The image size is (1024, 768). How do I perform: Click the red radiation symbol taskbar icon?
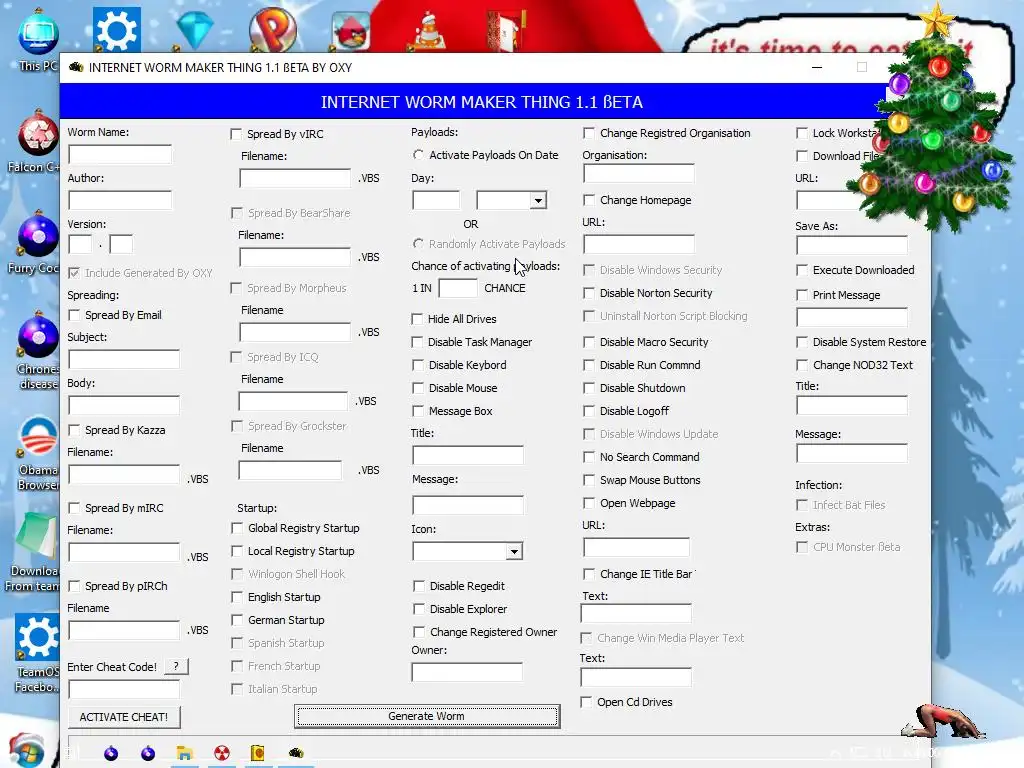(x=222, y=753)
